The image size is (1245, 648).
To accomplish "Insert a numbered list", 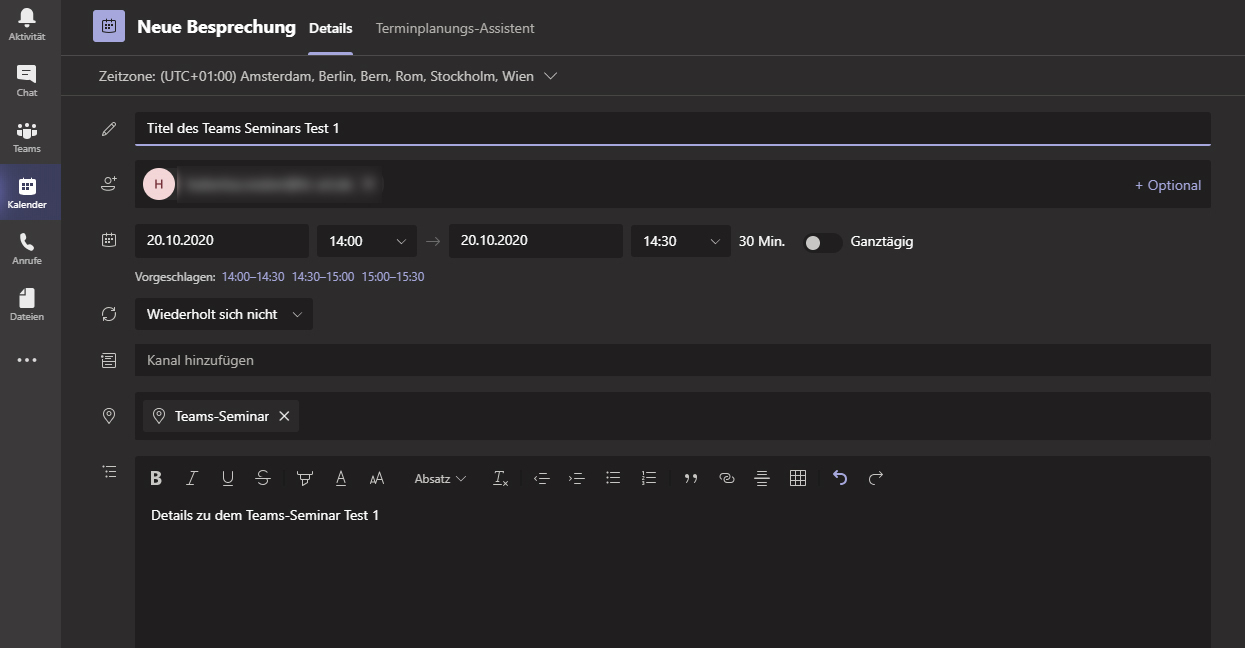I will point(649,479).
